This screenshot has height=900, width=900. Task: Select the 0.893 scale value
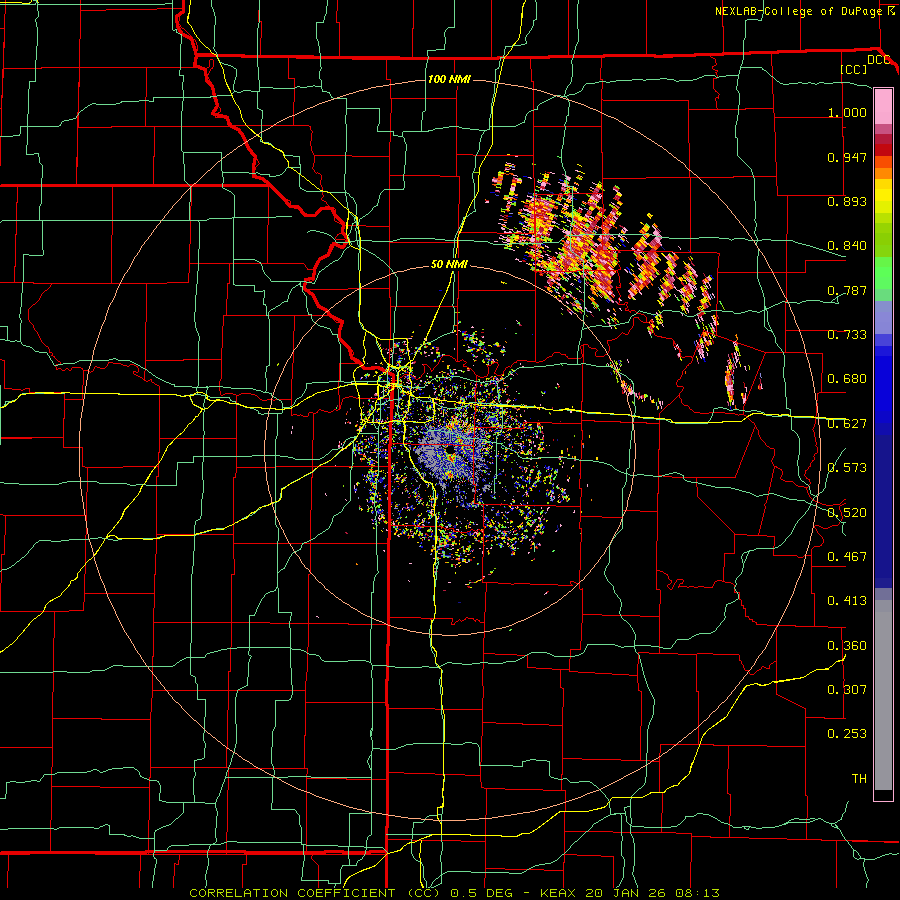point(847,201)
